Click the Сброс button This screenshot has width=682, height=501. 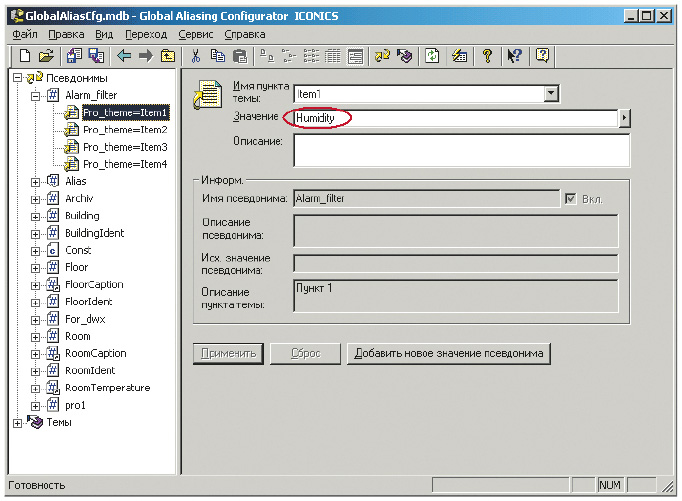click(305, 353)
